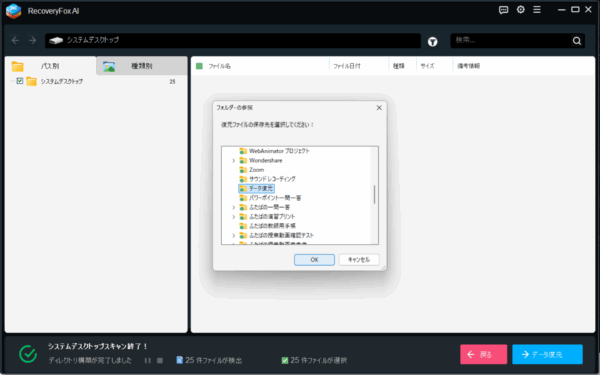Open the hamburger menu icon

point(537,10)
